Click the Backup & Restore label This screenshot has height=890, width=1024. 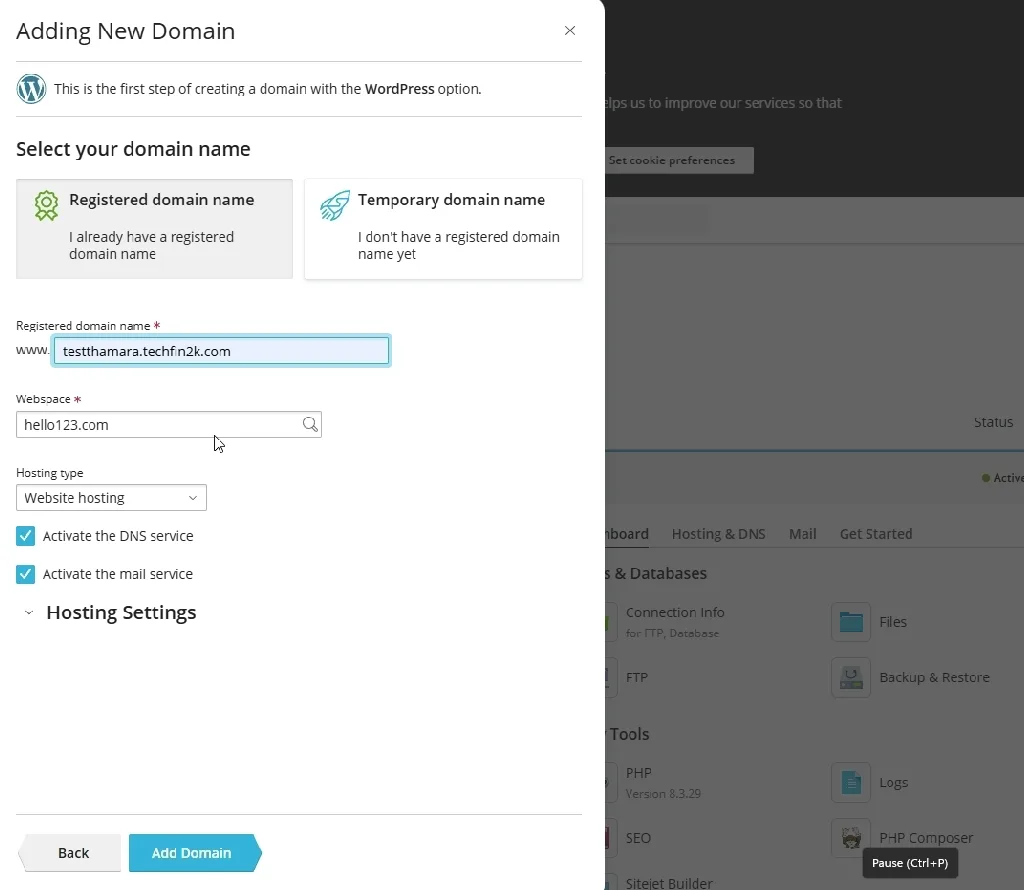tap(934, 677)
